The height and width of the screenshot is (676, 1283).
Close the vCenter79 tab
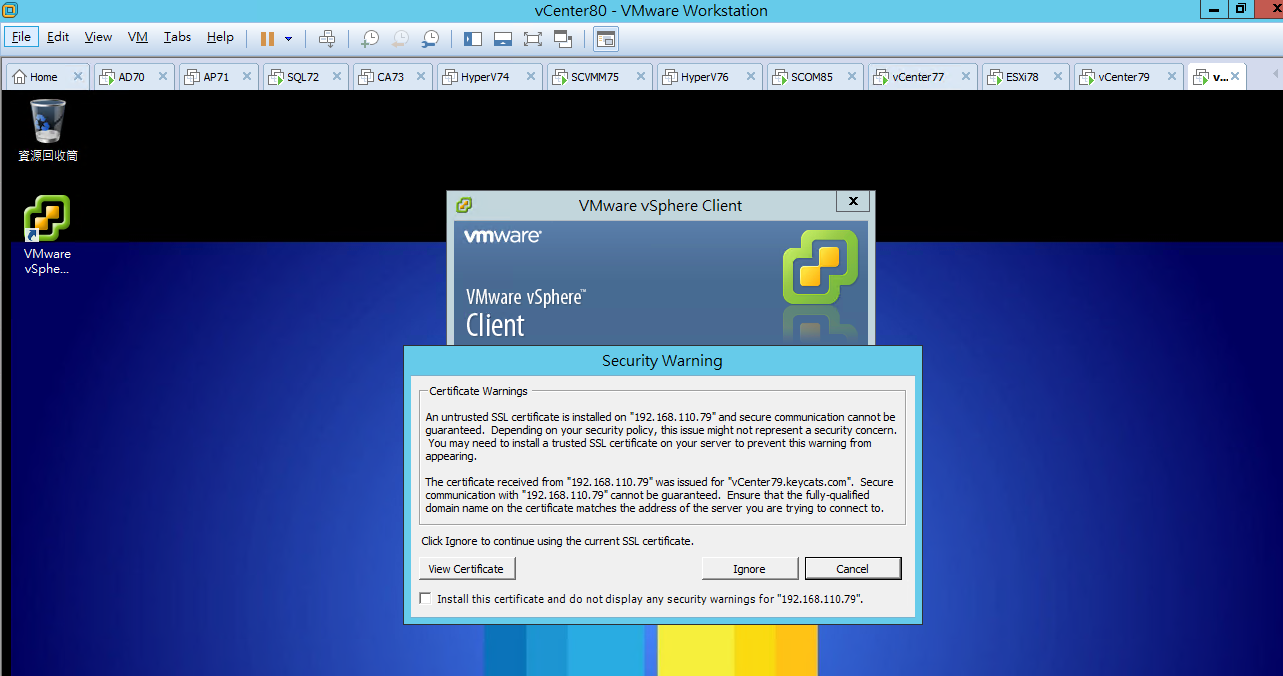tap(1171, 76)
